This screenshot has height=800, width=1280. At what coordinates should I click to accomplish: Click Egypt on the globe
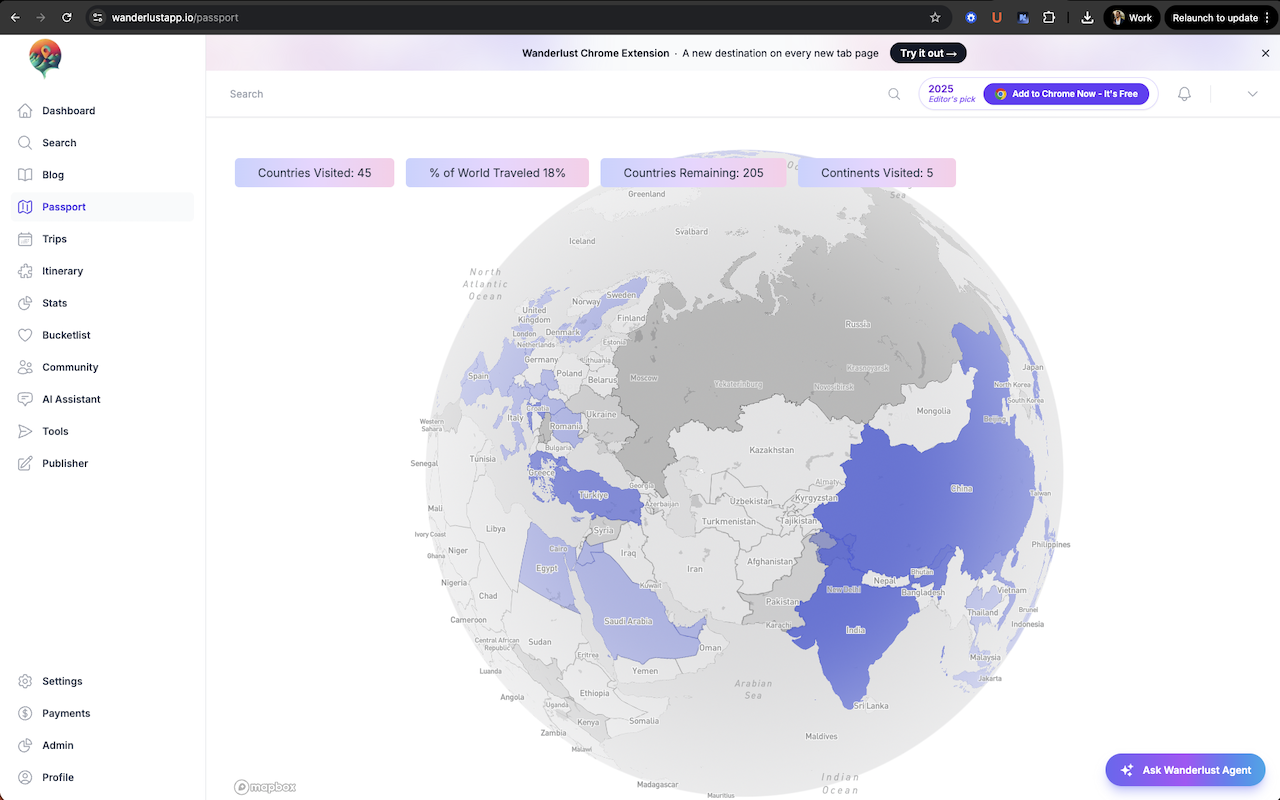547,568
